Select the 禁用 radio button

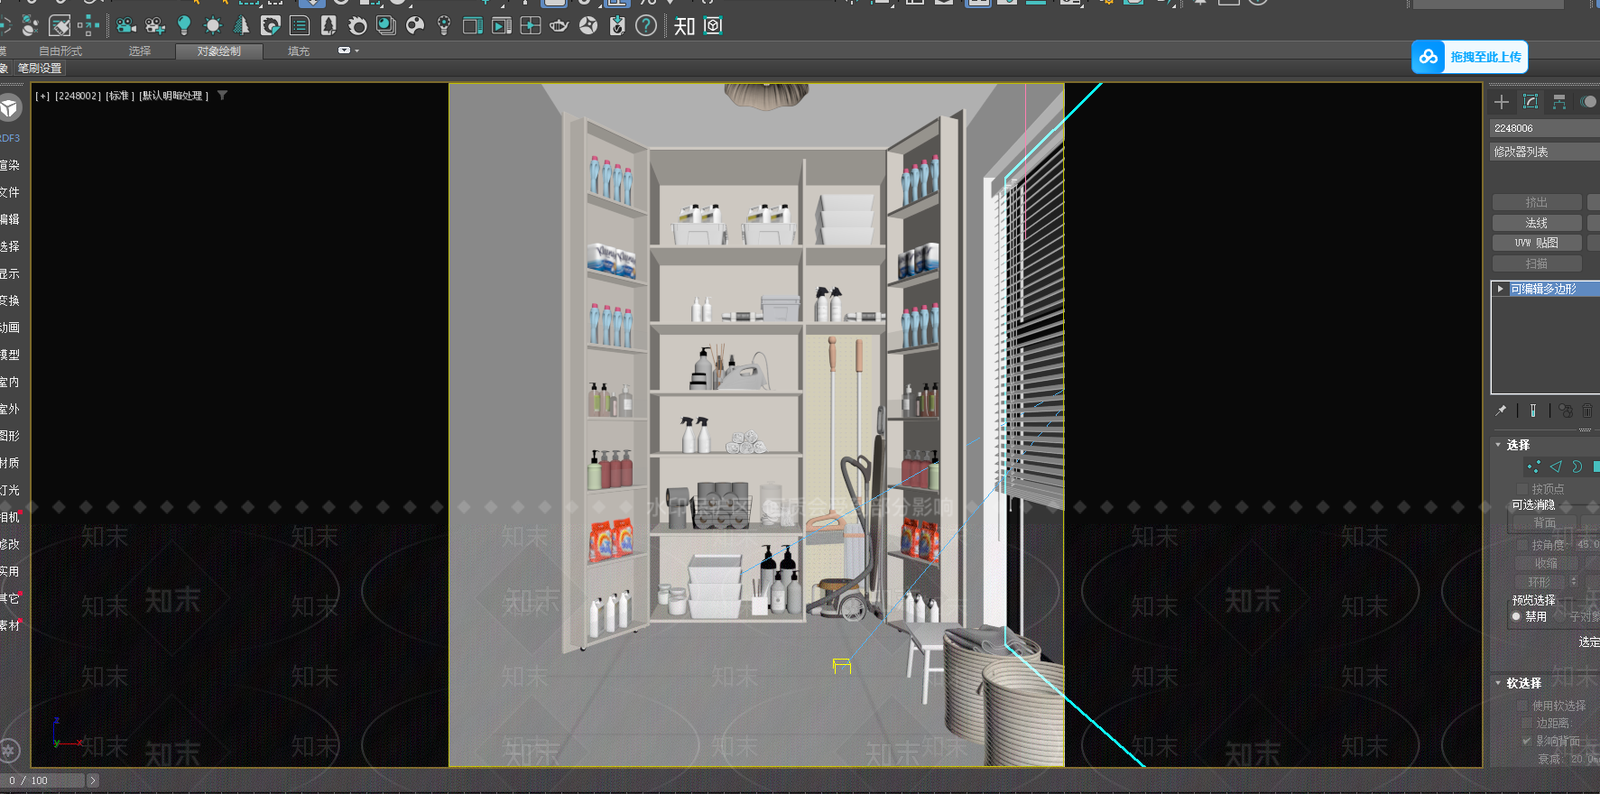click(1516, 617)
